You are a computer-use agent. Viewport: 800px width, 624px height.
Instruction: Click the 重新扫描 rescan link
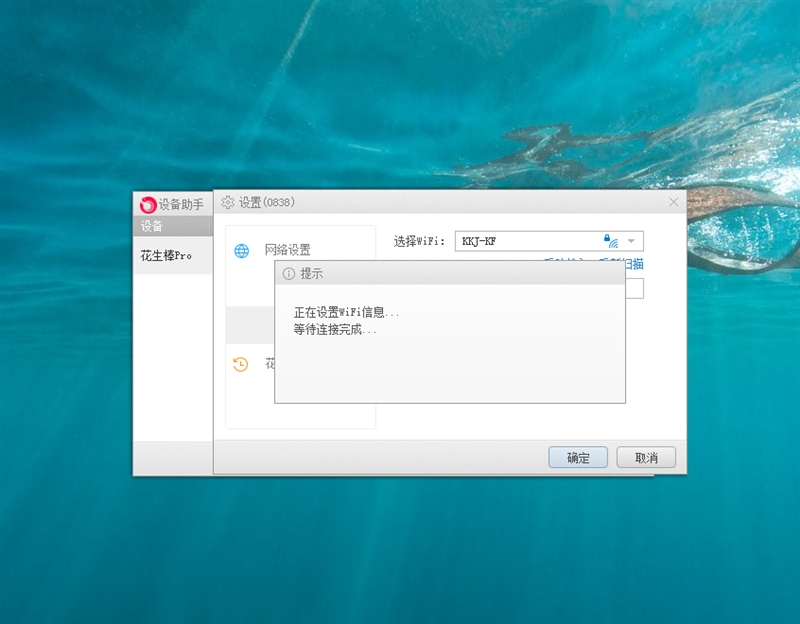point(640,263)
